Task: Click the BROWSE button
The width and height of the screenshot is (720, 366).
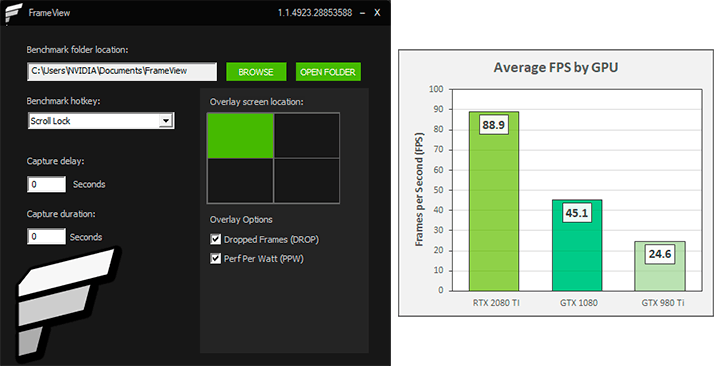Action: pos(256,72)
